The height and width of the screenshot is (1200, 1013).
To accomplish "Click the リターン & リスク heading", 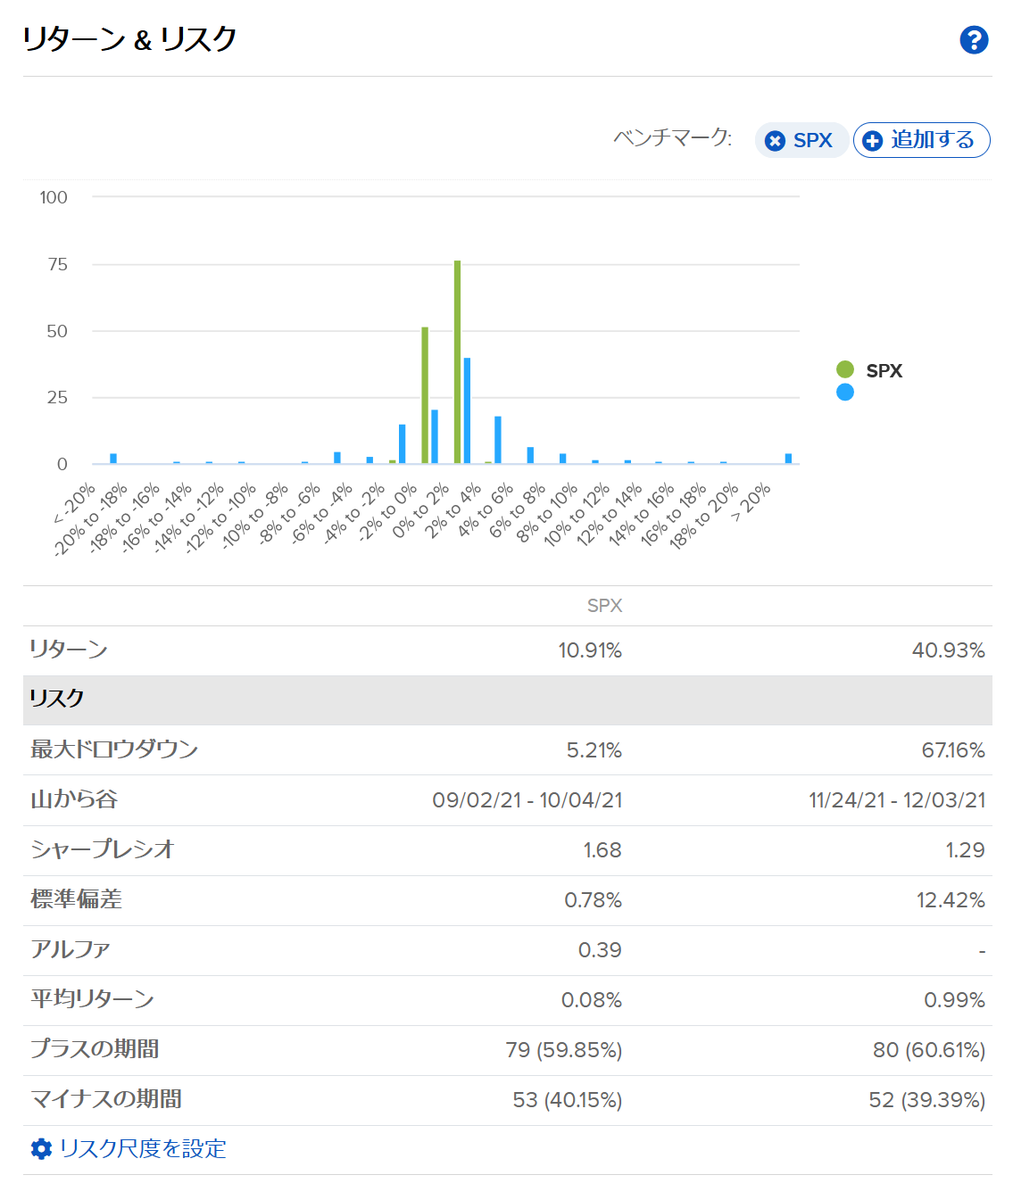I will pos(129,40).
